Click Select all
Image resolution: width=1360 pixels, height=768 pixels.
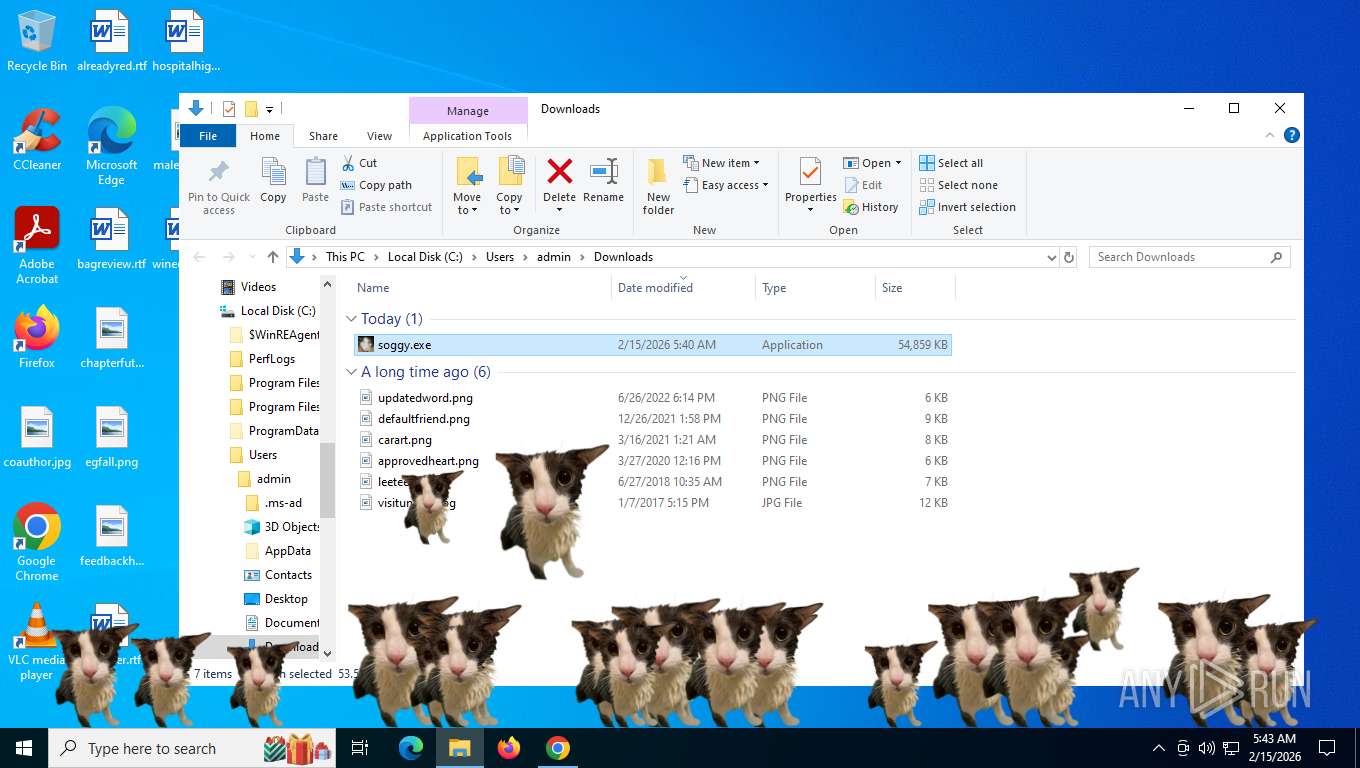click(x=951, y=163)
